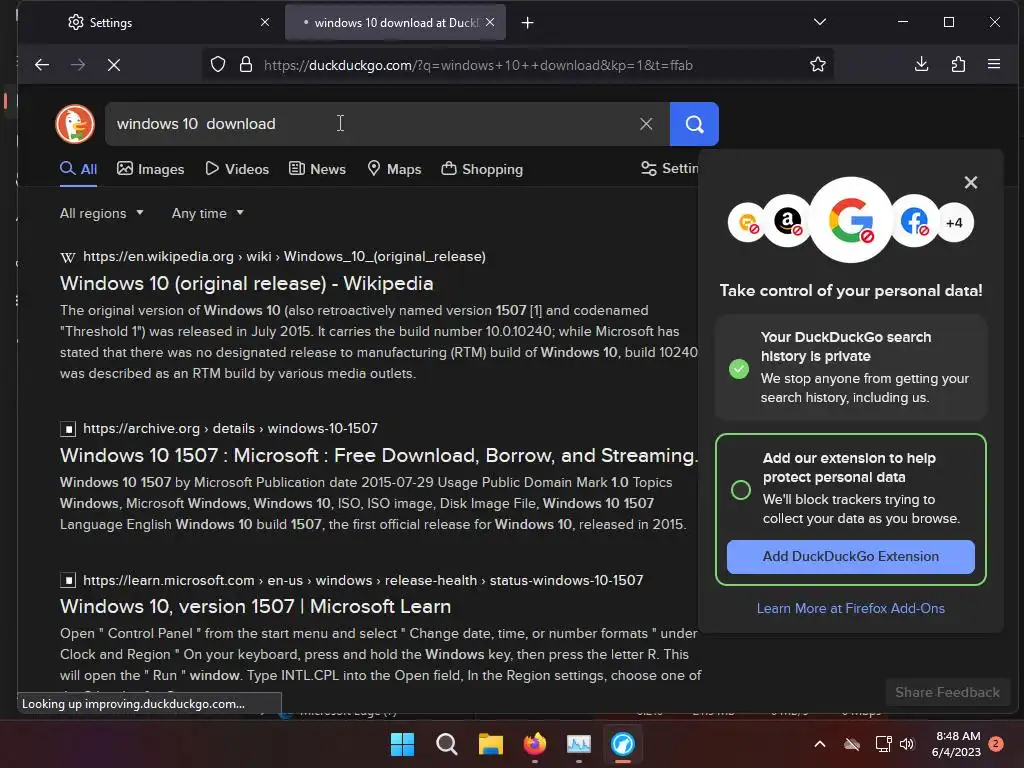Expand the All regions dropdown
The height and width of the screenshot is (768, 1024).
101,214
